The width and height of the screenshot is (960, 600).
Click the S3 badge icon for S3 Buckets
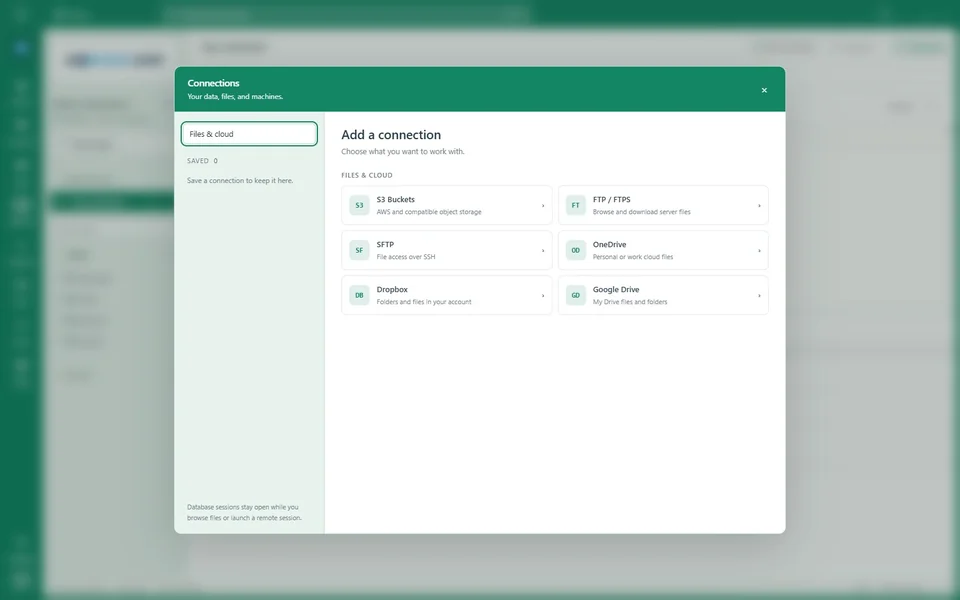click(359, 205)
